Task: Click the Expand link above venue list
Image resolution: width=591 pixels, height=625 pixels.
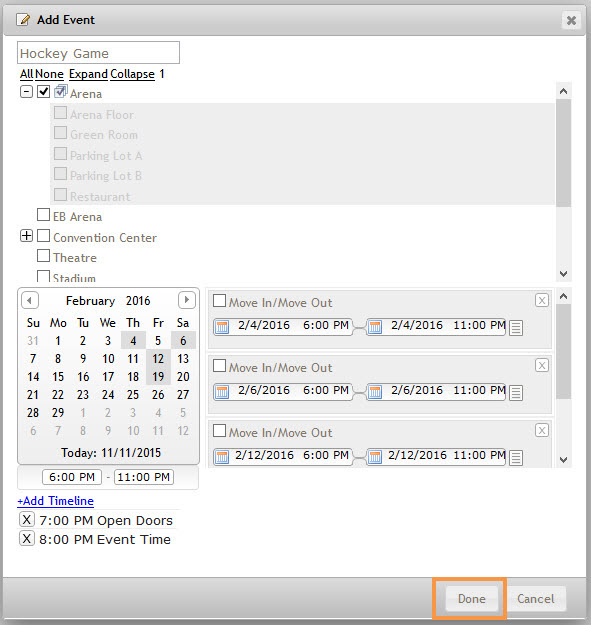Action: (x=88, y=74)
